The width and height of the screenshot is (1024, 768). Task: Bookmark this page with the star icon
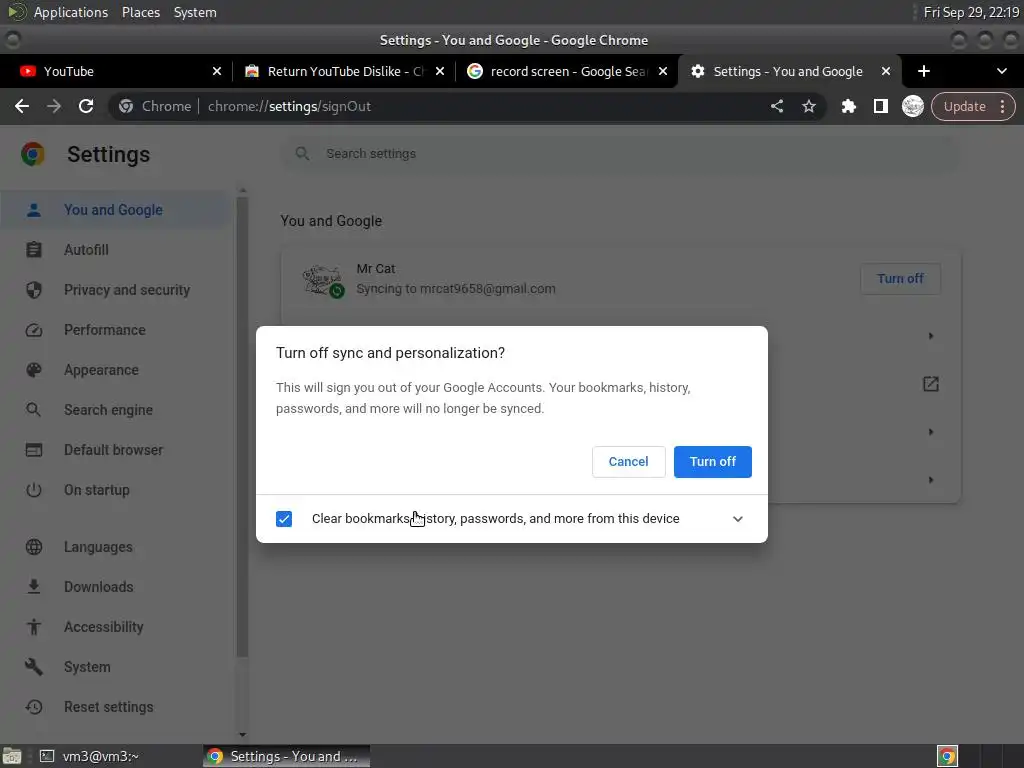pos(809,106)
